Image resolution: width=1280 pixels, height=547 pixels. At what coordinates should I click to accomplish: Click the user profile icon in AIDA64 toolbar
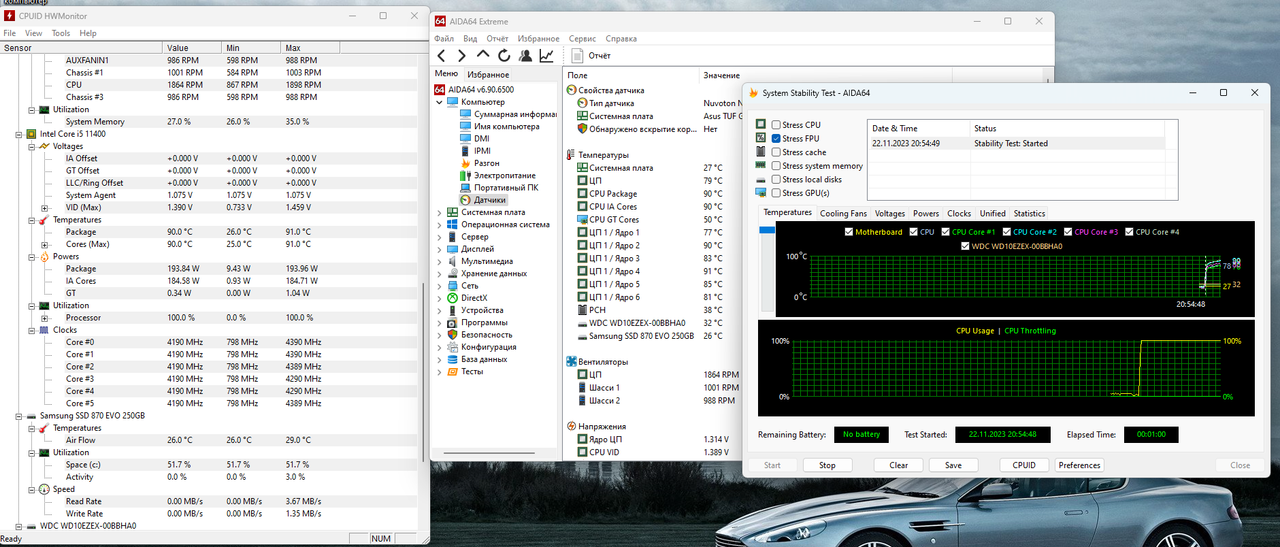[525, 56]
